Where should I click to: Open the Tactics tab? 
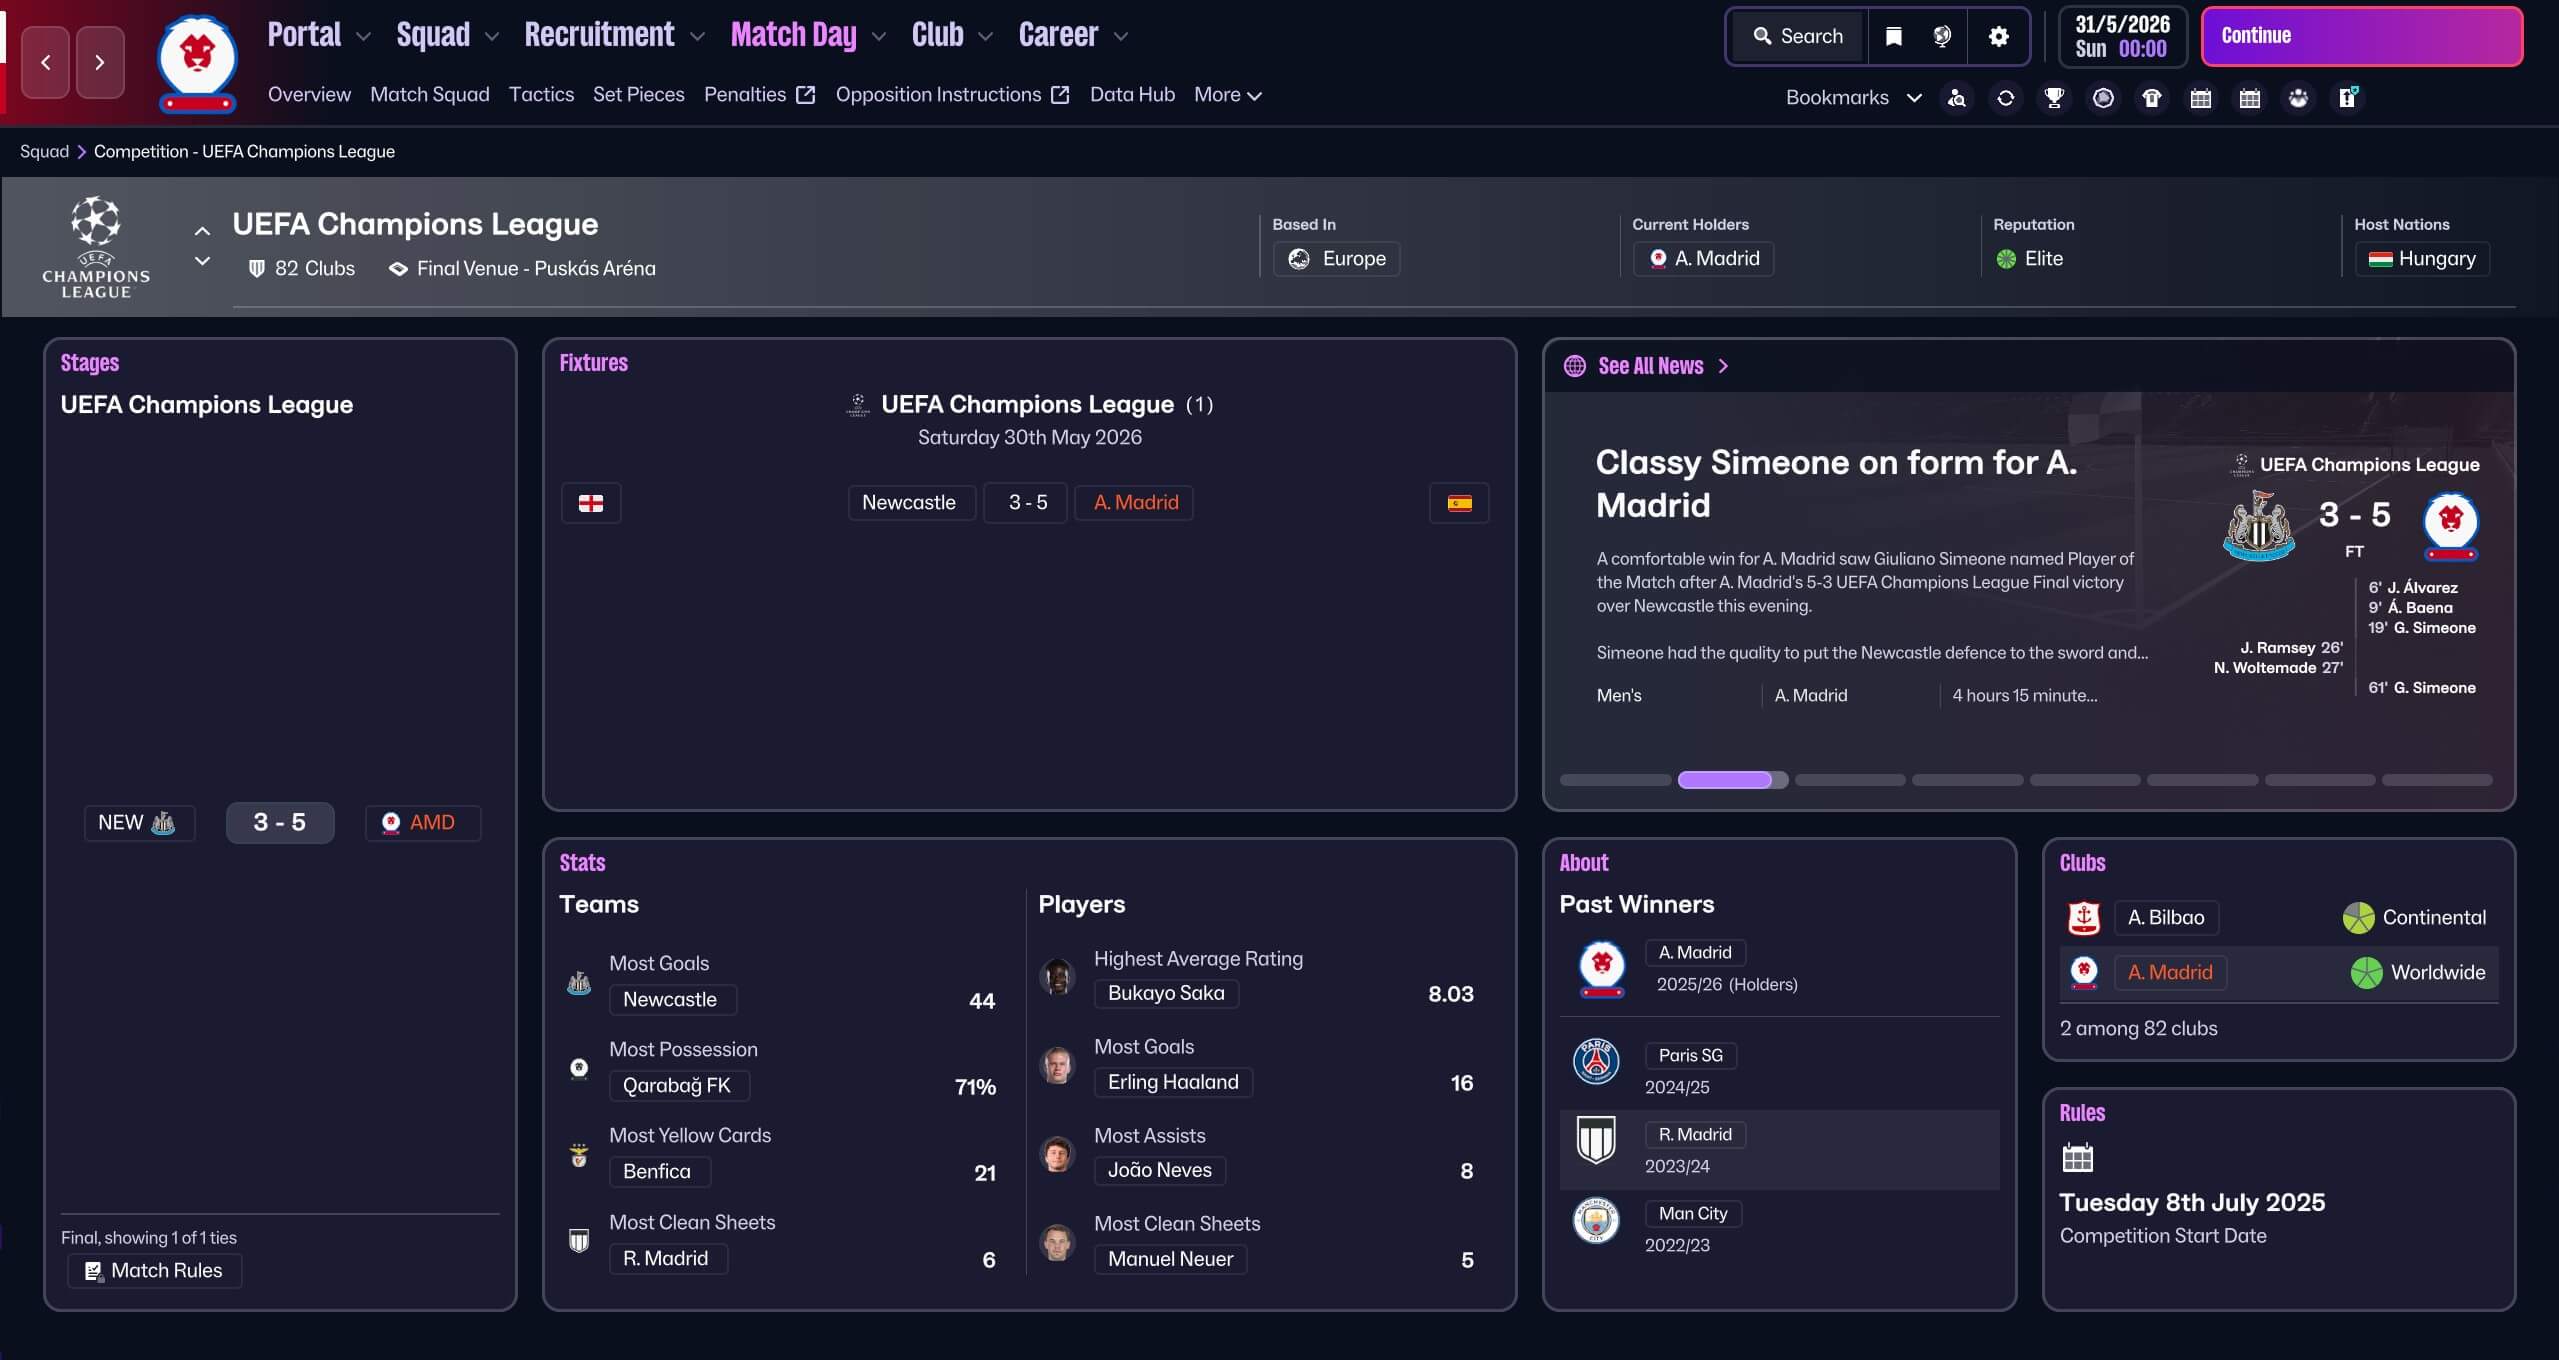coord(541,95)
